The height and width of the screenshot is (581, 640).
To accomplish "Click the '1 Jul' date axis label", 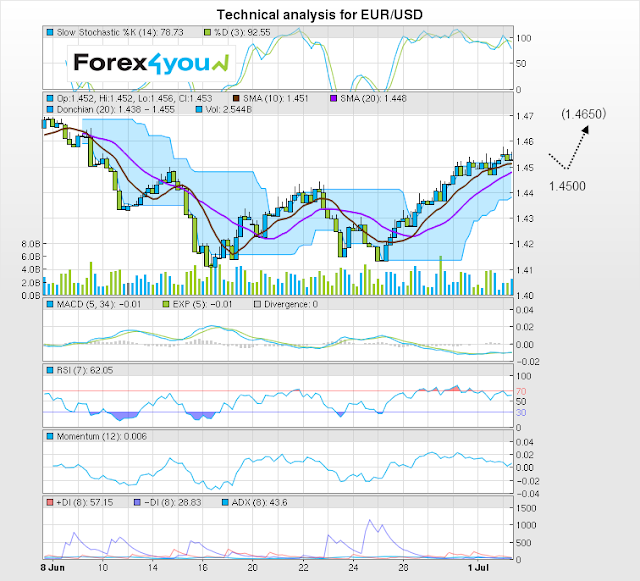I will click(x=478, y=568).
